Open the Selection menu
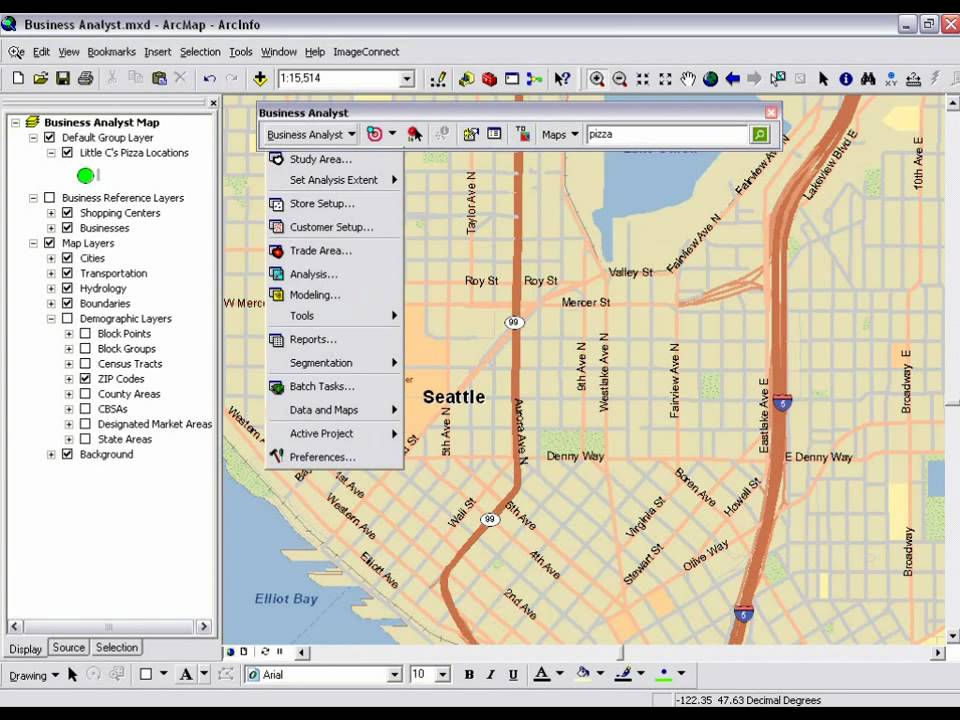The width and height of the screenshot is (960, 720). pyautogui.click(x=200, y=52)
